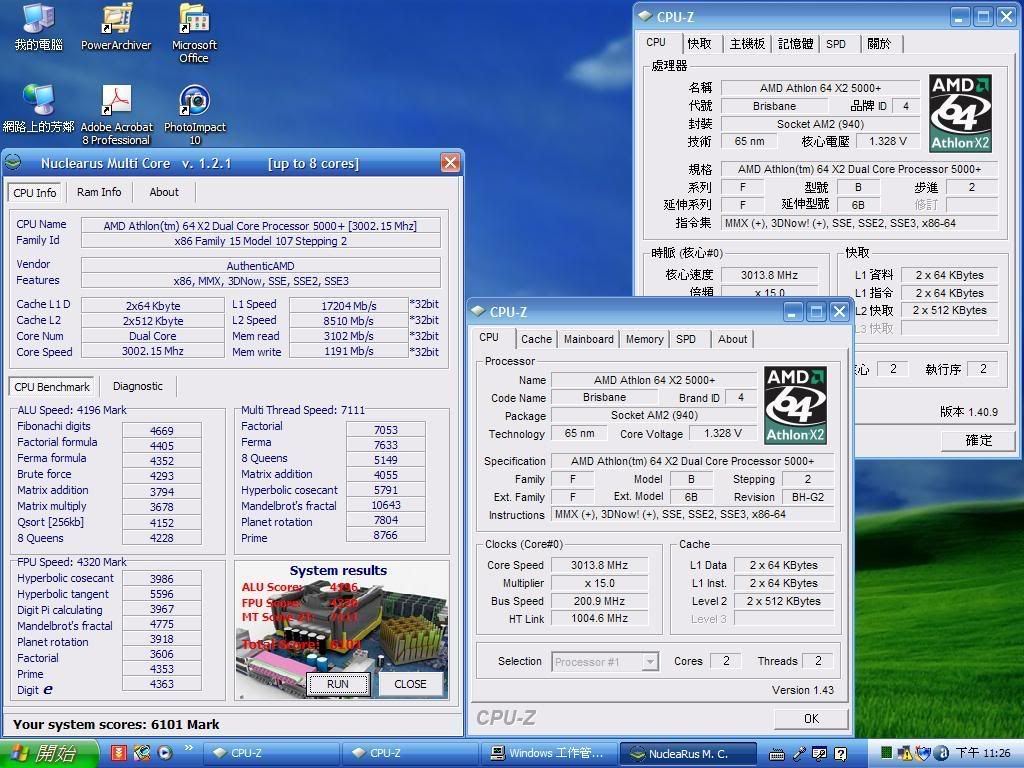Click the first red quick launch icon

pos(118,753)
